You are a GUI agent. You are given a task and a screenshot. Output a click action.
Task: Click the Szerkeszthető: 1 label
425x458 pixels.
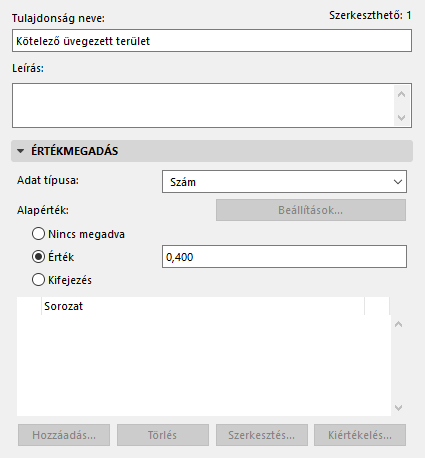(370, 15)
